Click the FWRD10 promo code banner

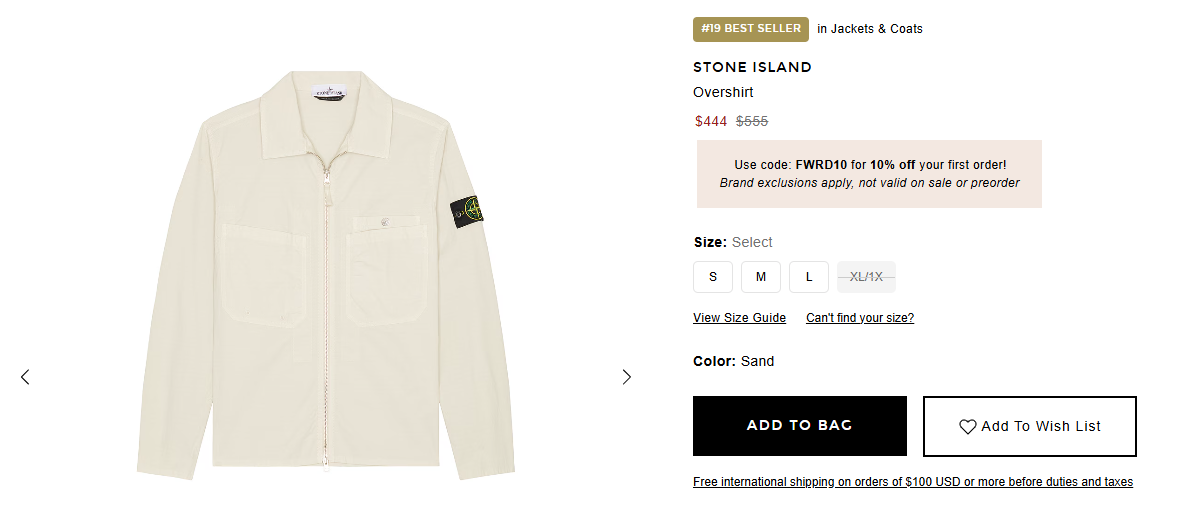869,174
